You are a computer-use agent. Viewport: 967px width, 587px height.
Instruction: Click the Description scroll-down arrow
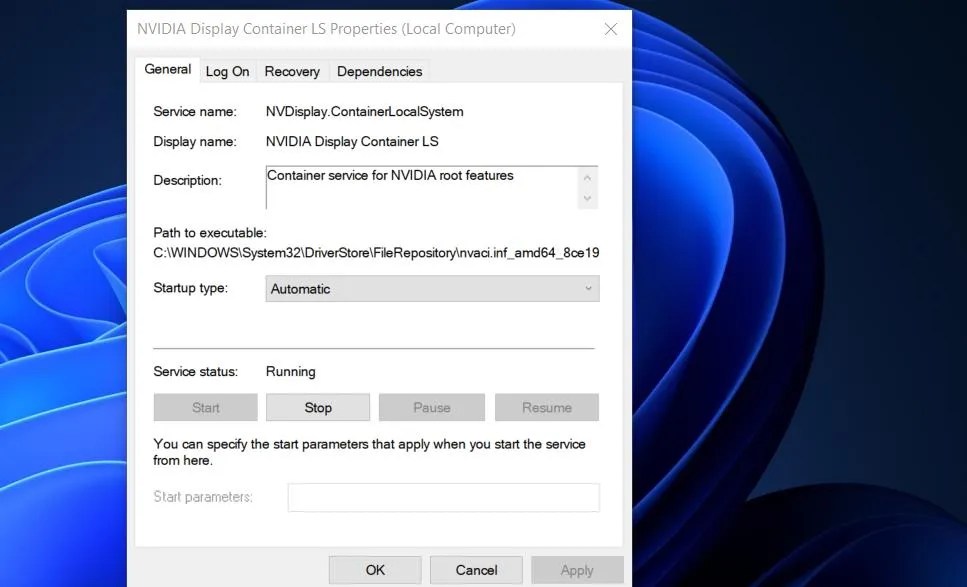(x=590, y=198)
